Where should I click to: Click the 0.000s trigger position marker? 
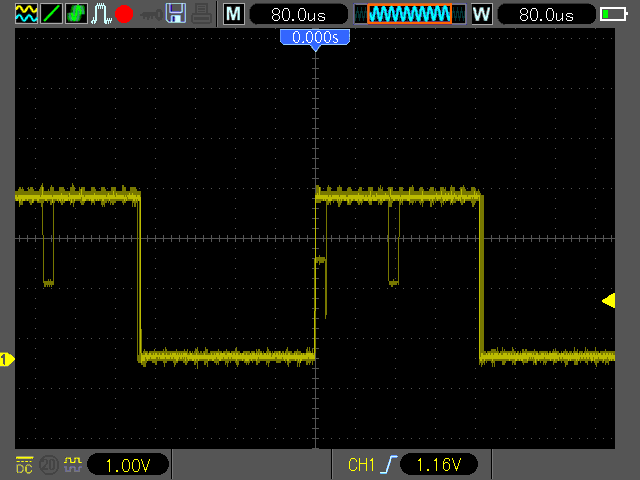tap(315, 39)
